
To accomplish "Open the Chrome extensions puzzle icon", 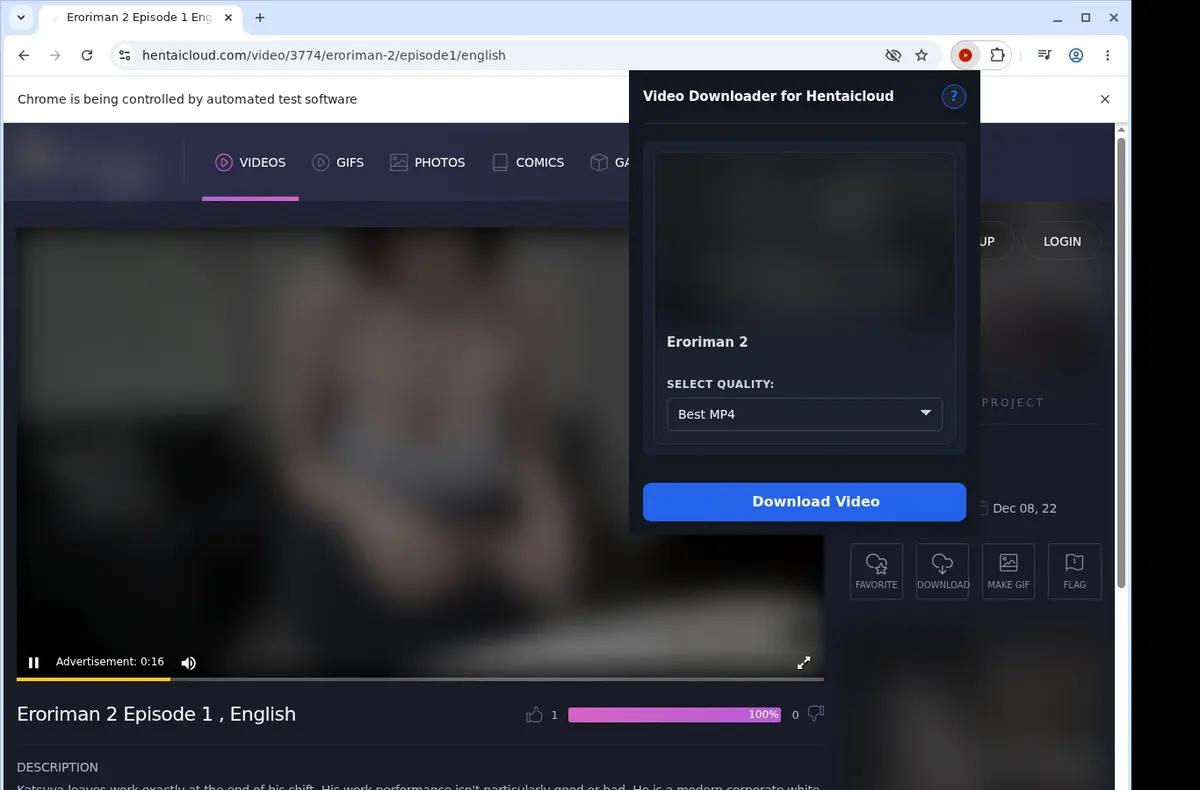I will point(997,55).
